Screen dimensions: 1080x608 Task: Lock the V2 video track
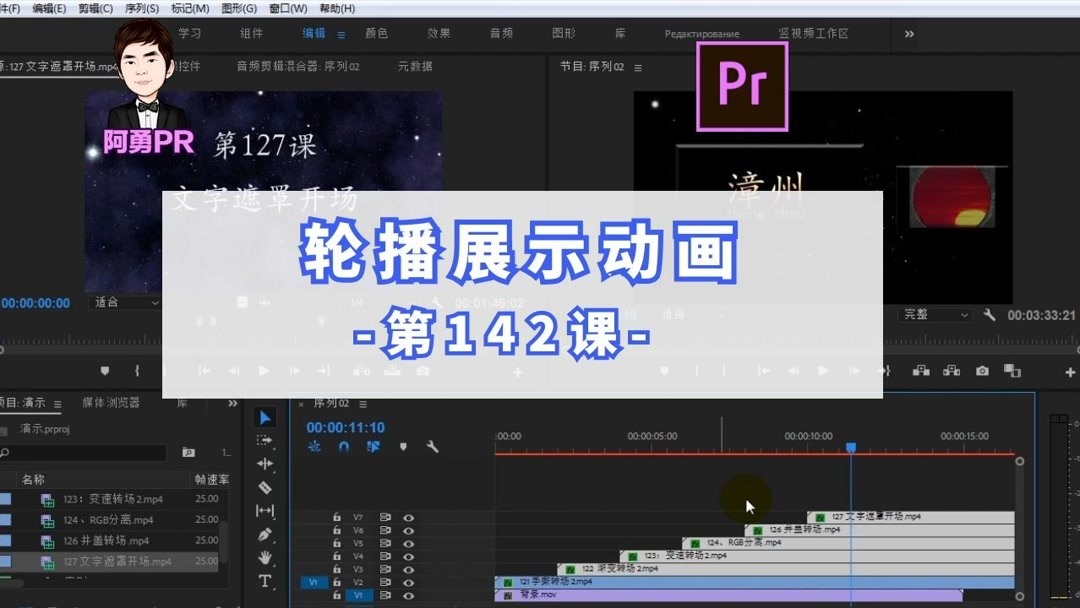coord(337,580)
